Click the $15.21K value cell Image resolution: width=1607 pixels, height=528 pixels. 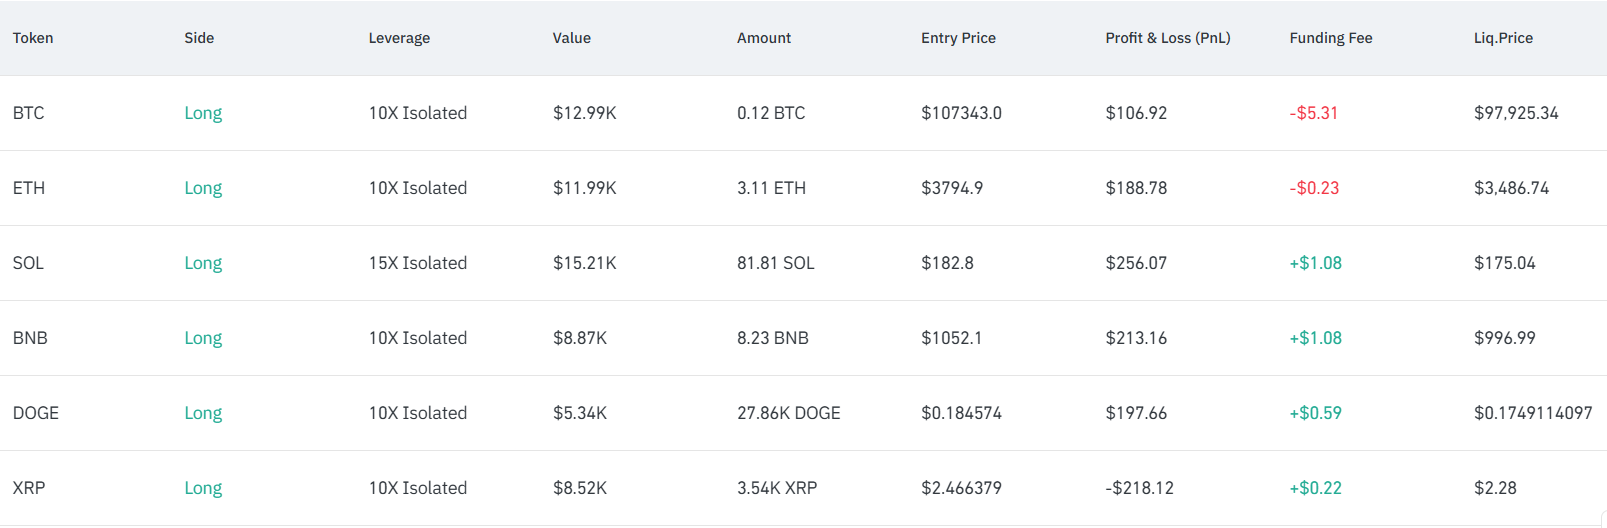point(584,263)
